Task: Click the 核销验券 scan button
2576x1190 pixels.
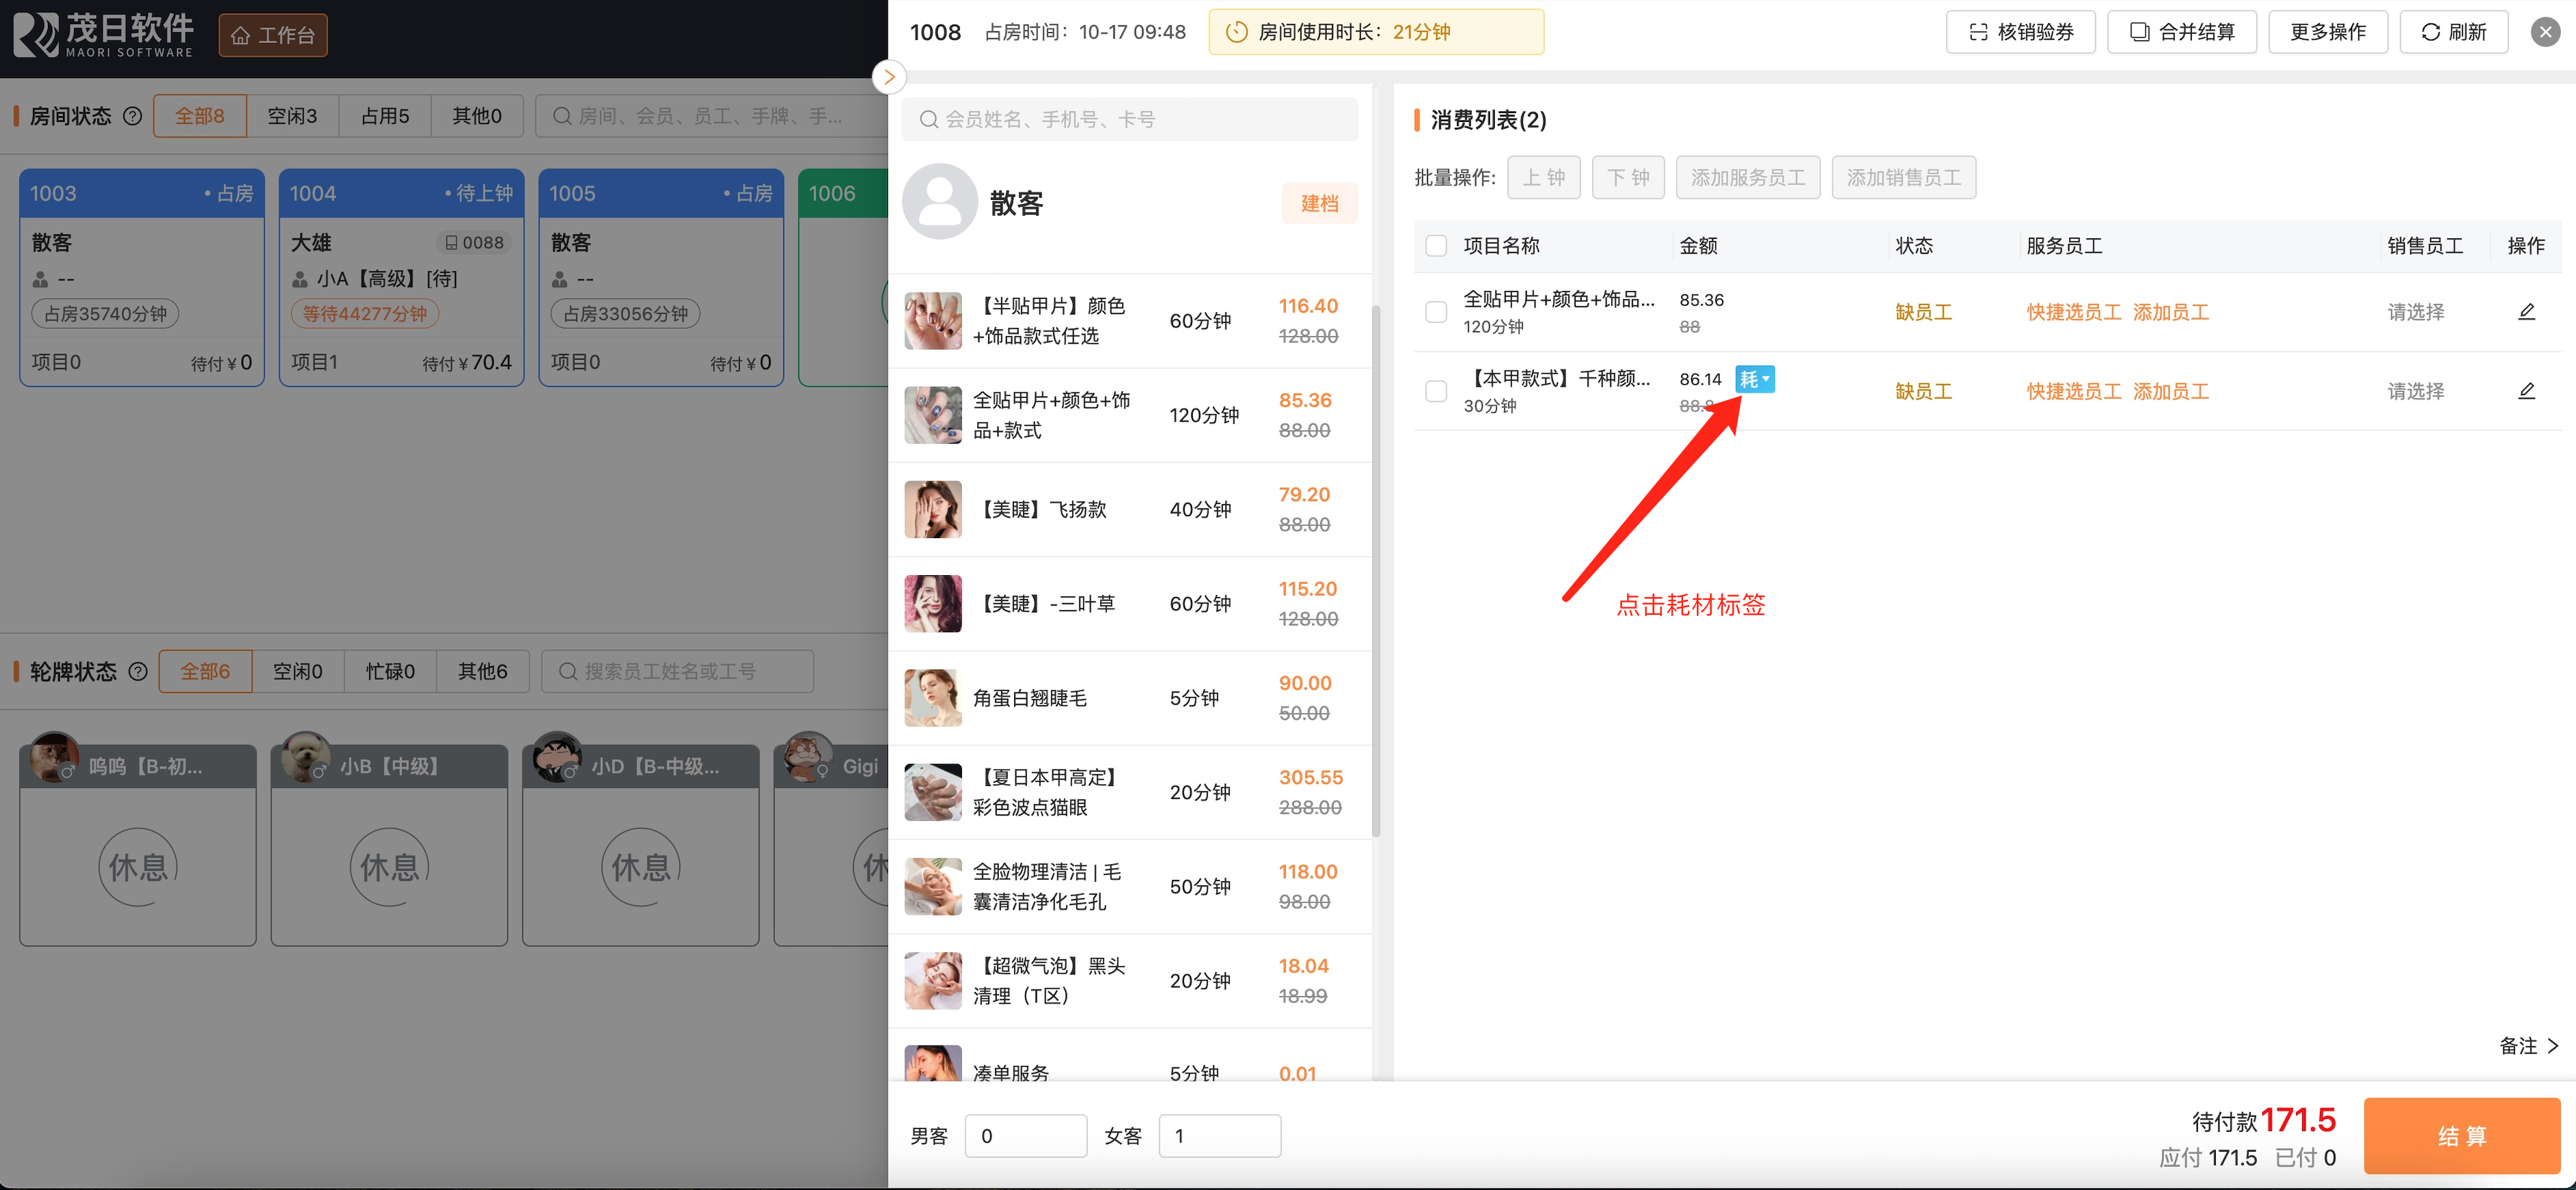Action: pos(2020,32)
